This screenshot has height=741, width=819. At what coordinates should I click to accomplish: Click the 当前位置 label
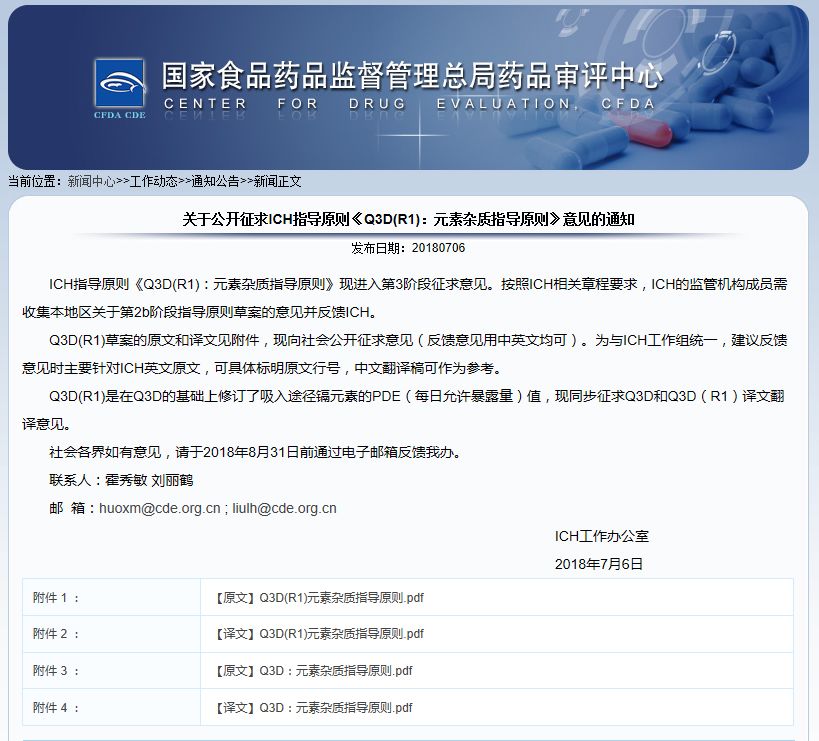(x=34, y=181)
